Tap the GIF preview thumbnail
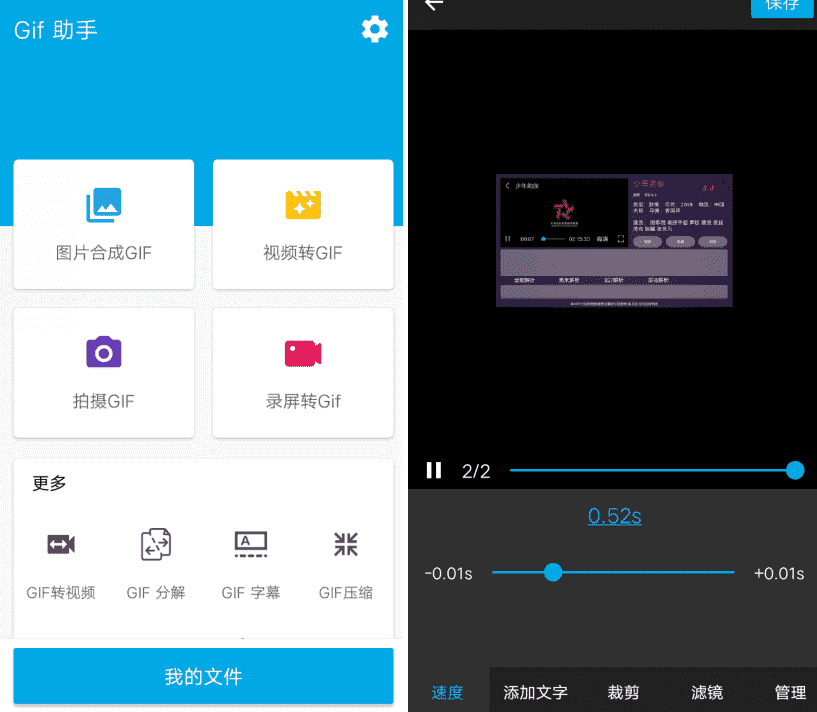The width and height of the screenshot is (817, 712). pyautogui.click(x=613, y=240)
